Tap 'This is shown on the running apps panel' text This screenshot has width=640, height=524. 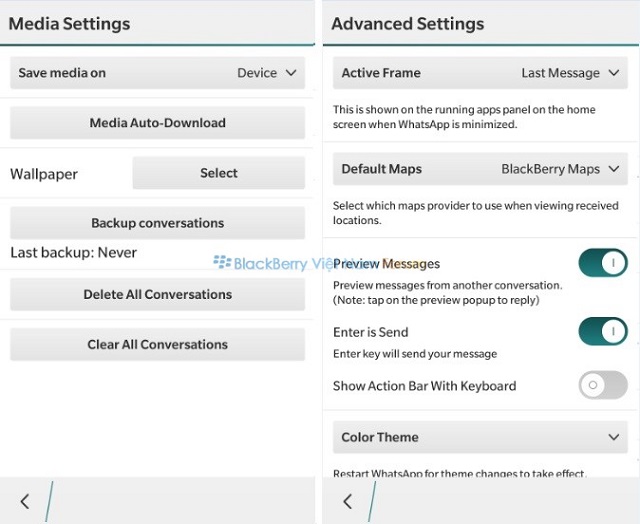[464, 117]
